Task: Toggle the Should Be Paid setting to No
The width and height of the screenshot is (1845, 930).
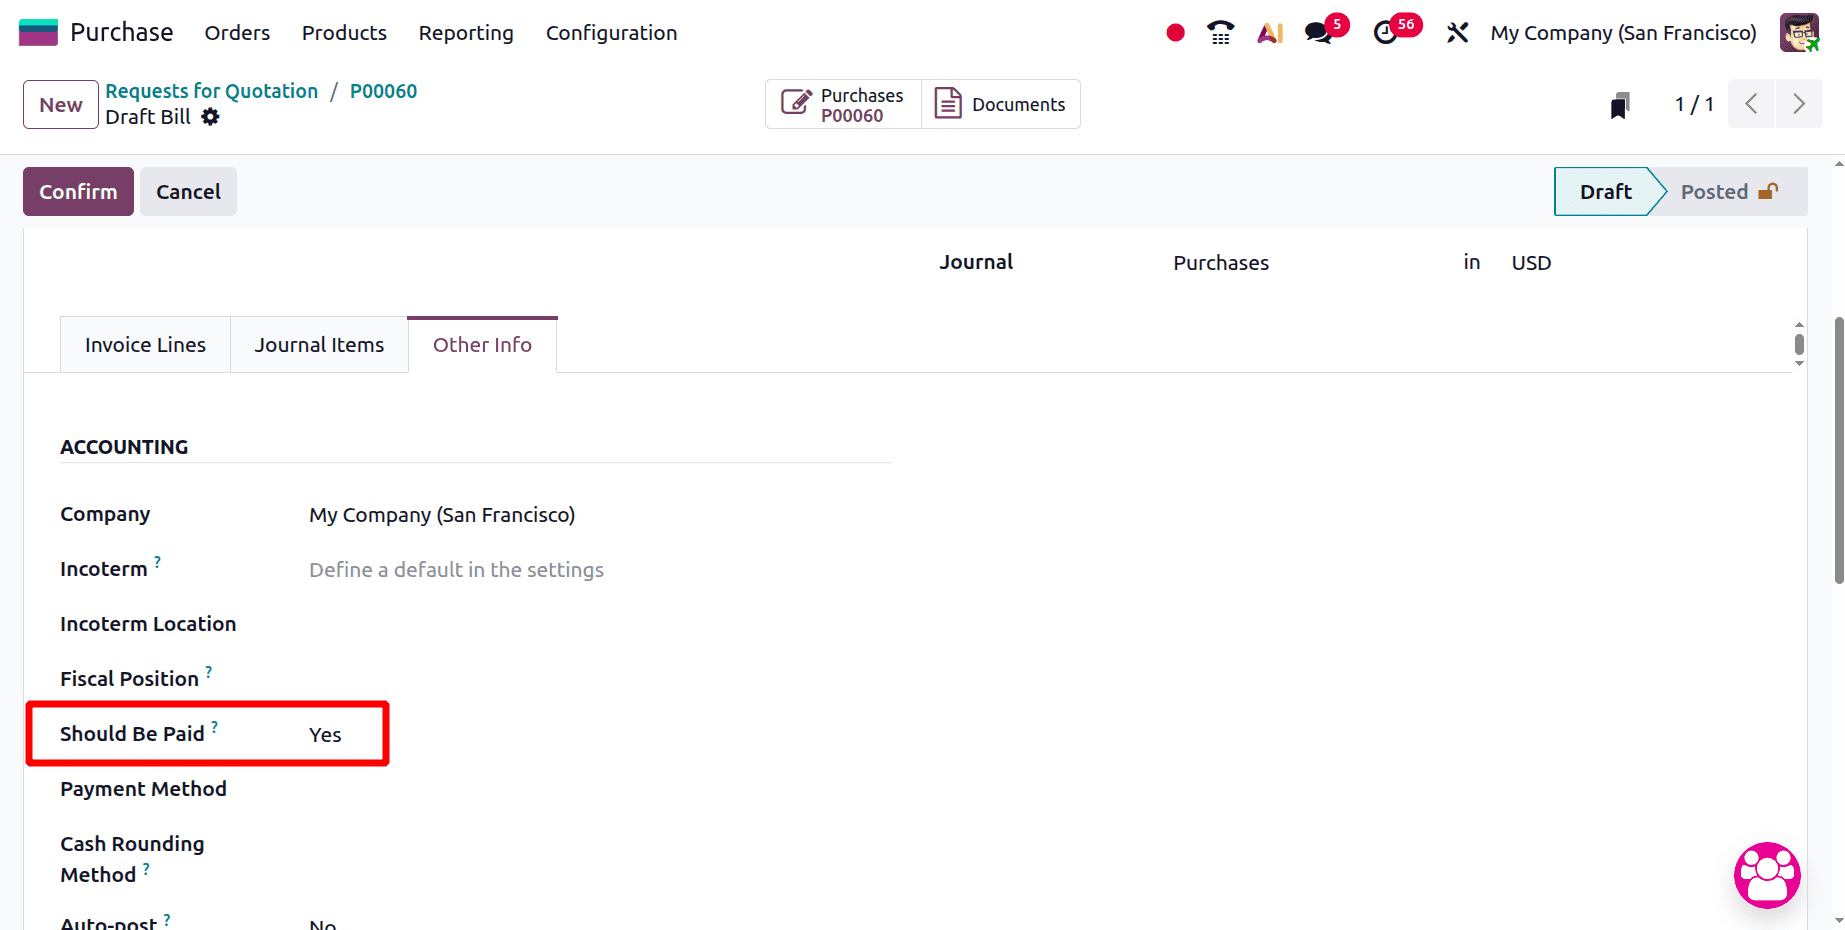Action: [324, 734]
